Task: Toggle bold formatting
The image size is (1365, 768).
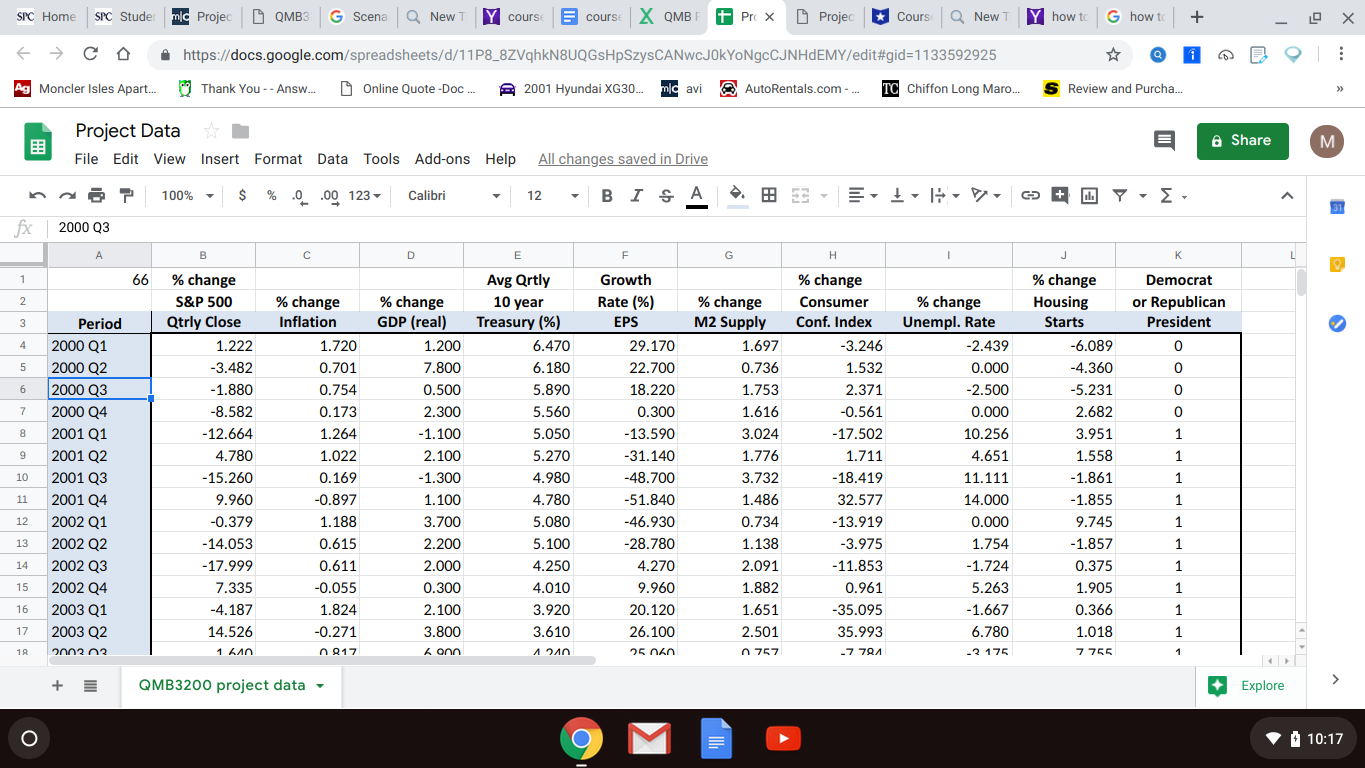Action: coord(607,196)
